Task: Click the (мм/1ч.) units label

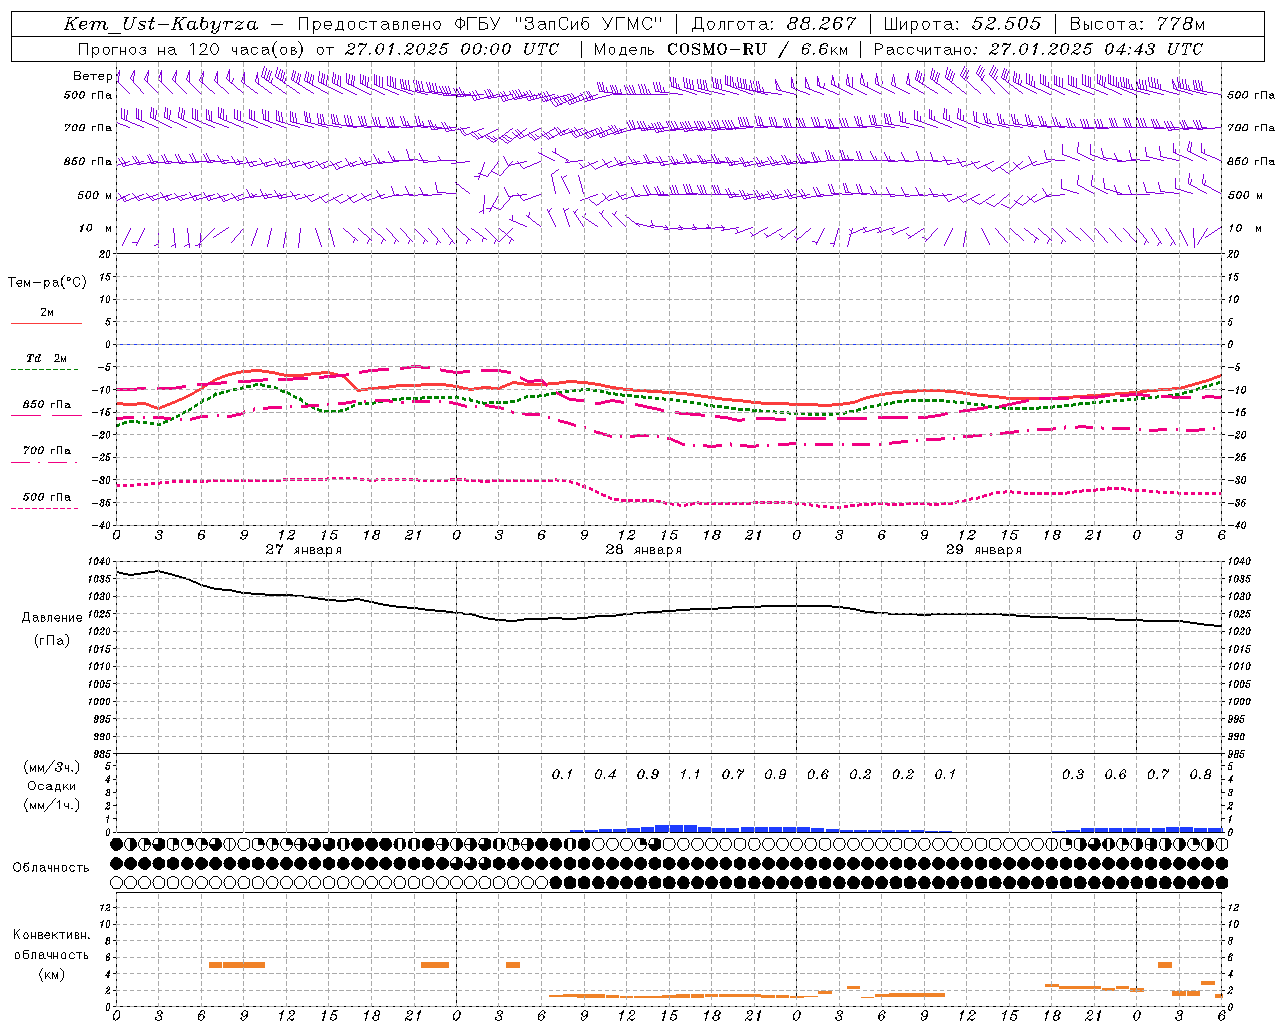Action: pyautogui.click(x=52, y=805)
